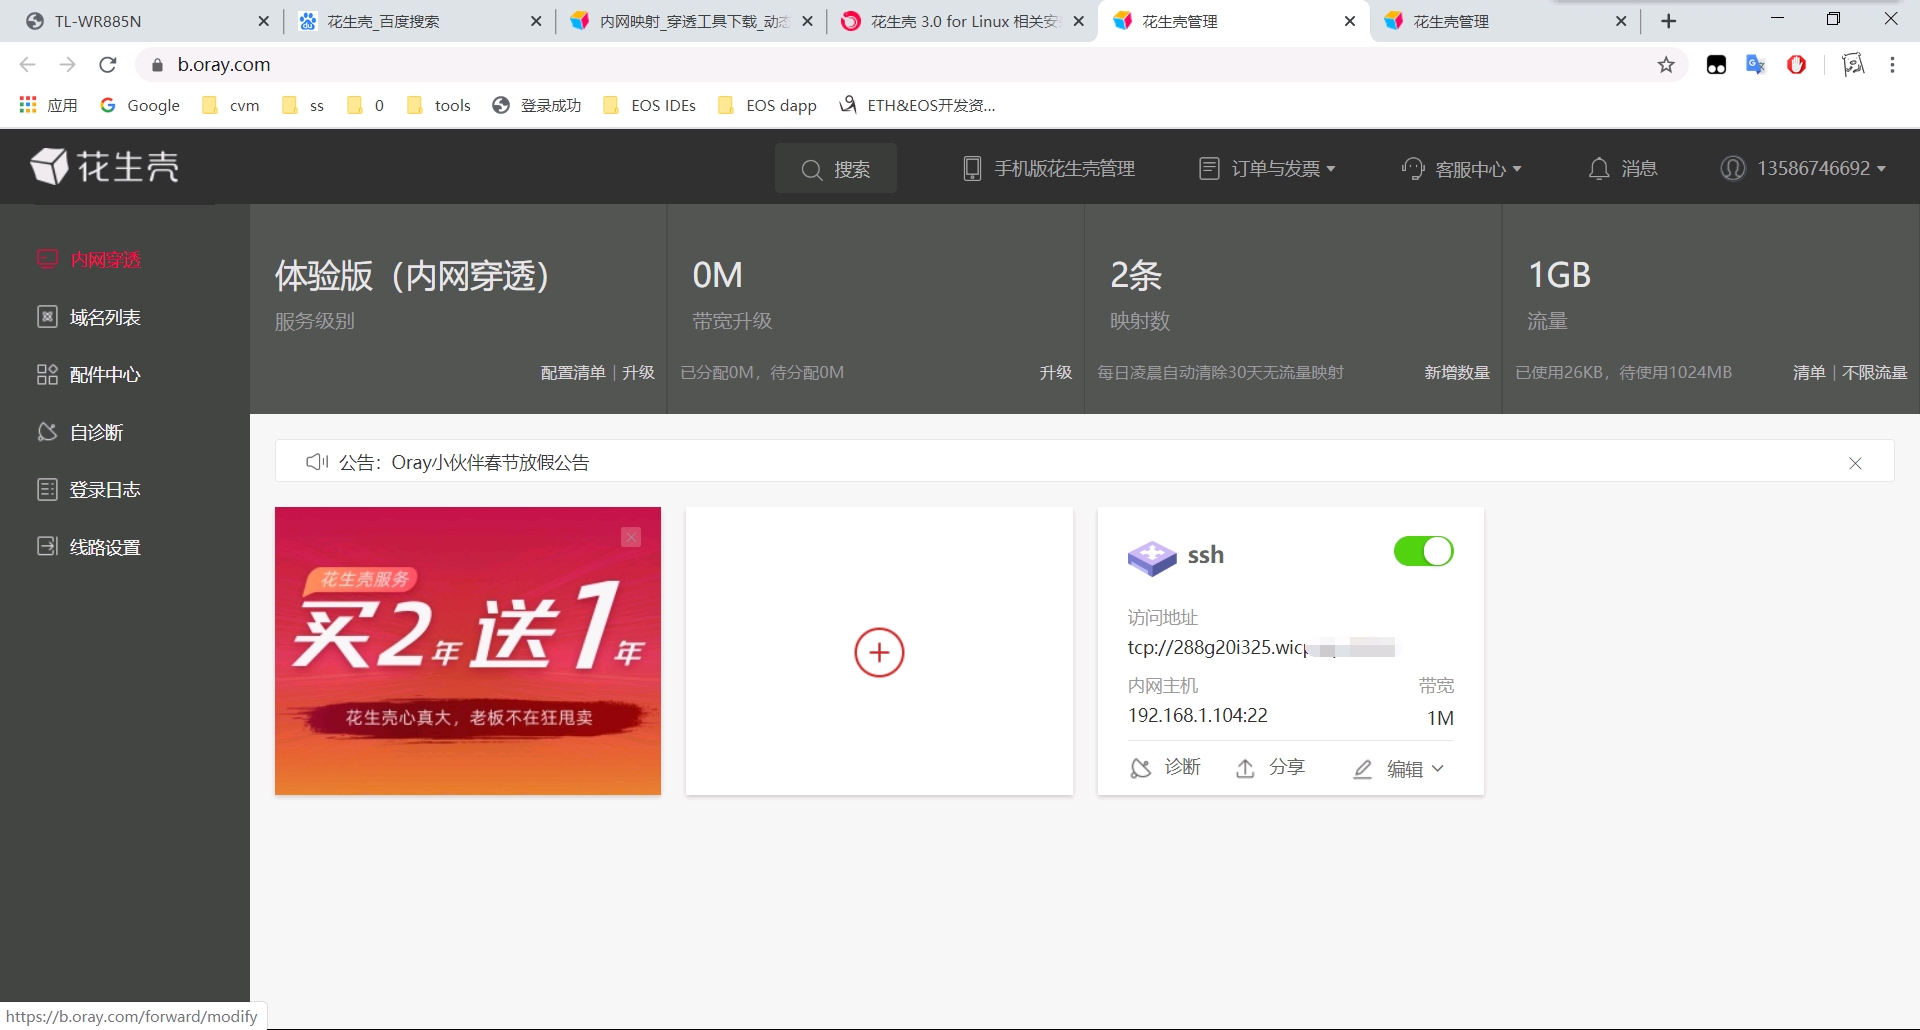1920x1030 pixels.
Task: Close the 花生壳_百度搜索 tab
Action: click(x=536, y=21)
